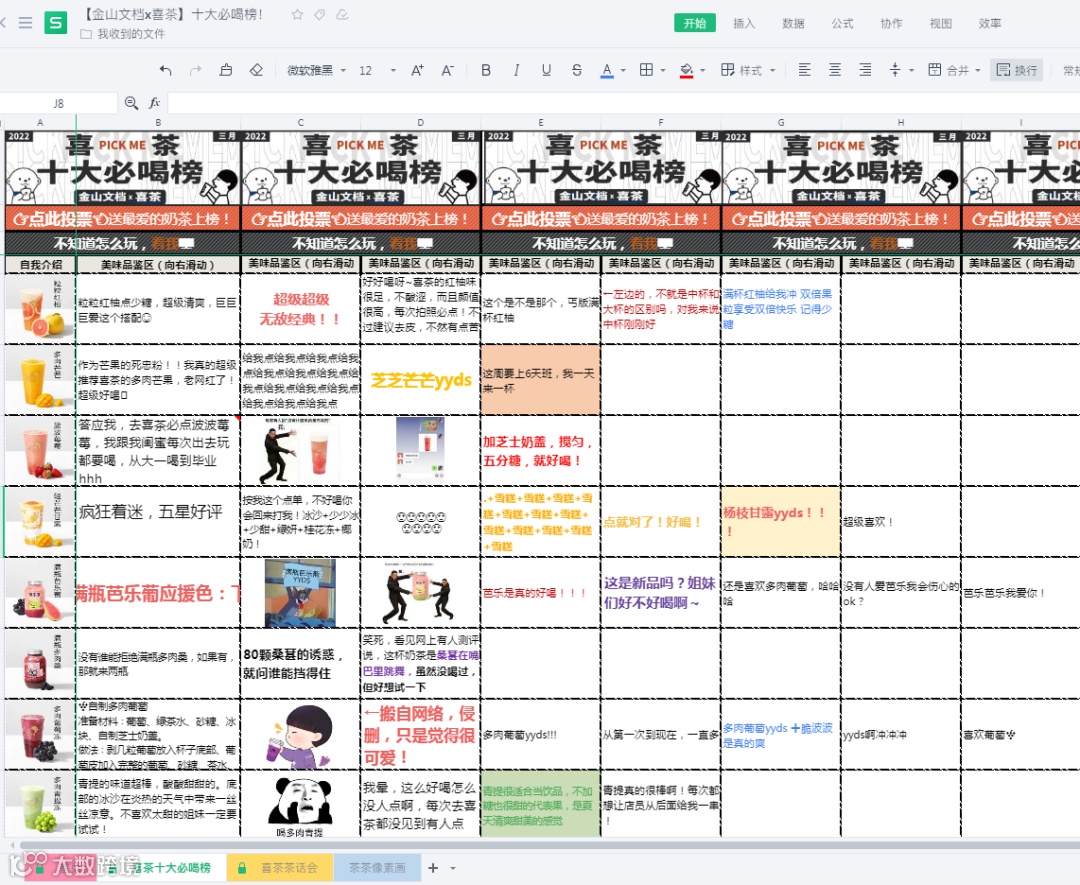Open sheet list dropdown arrow near plus
The width and height of the screenshot is (1080, 885).
(453, 868)
